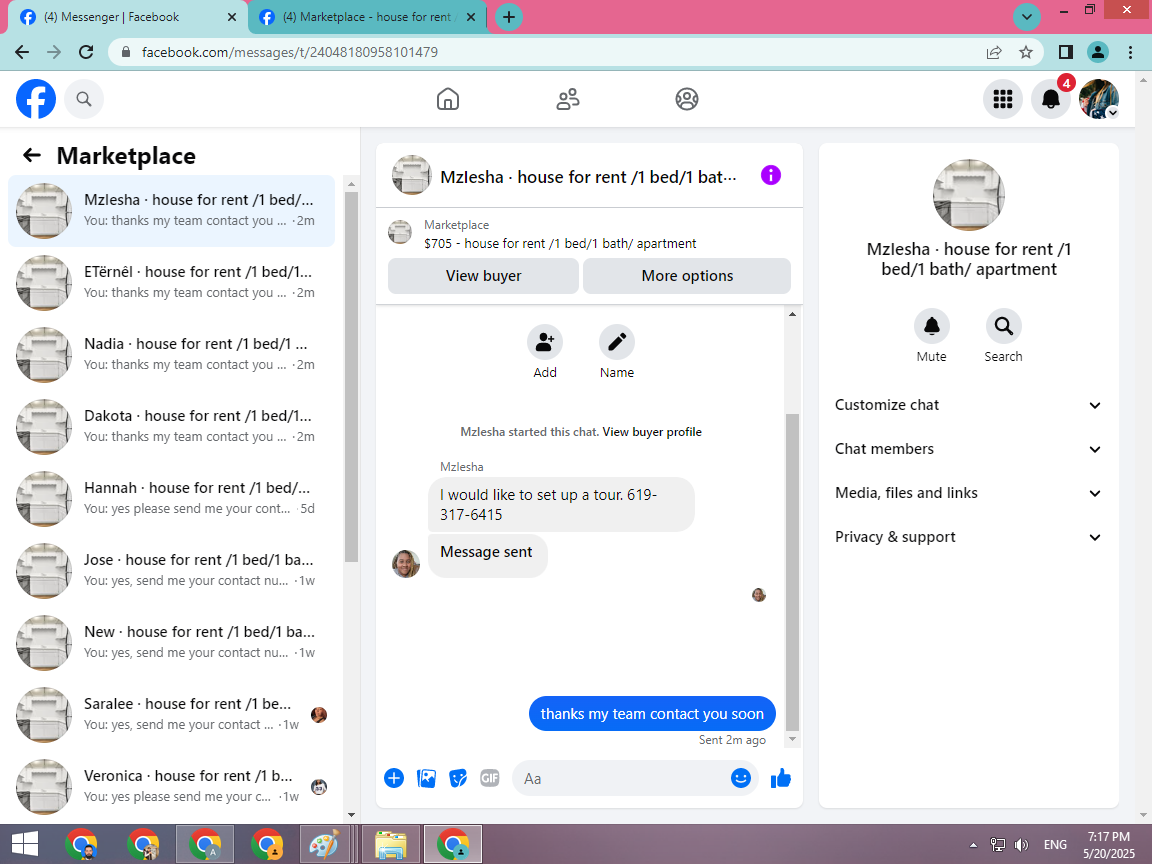The width and height of the screenshot is (1152, 864).
Task: Expand Chat members section
Action: tap(968, 449)
